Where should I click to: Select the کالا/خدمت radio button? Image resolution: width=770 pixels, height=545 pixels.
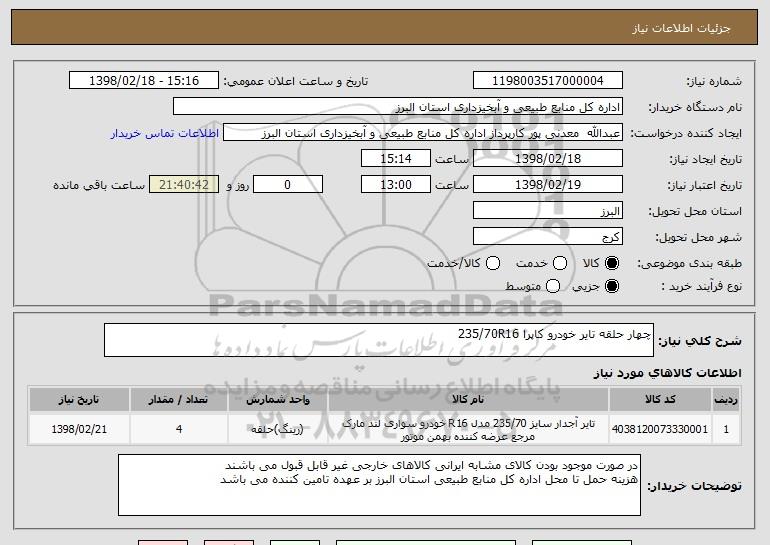pos(493,263)
